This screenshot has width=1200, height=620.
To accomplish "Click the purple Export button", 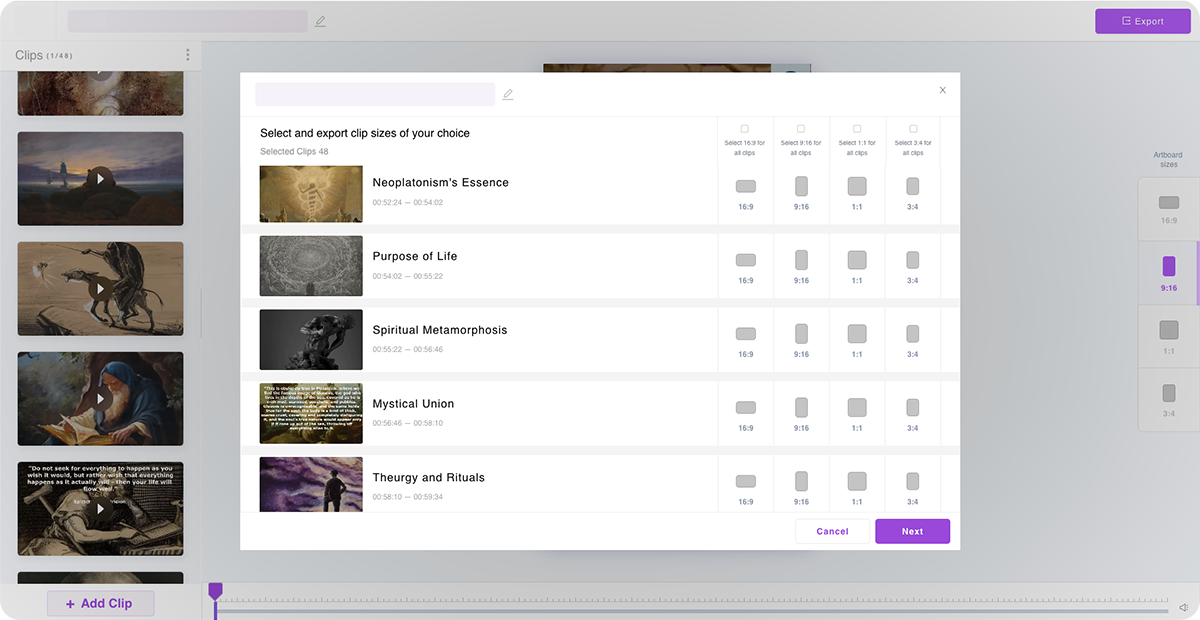I will pyautogui.click(x=1142, y=21).
